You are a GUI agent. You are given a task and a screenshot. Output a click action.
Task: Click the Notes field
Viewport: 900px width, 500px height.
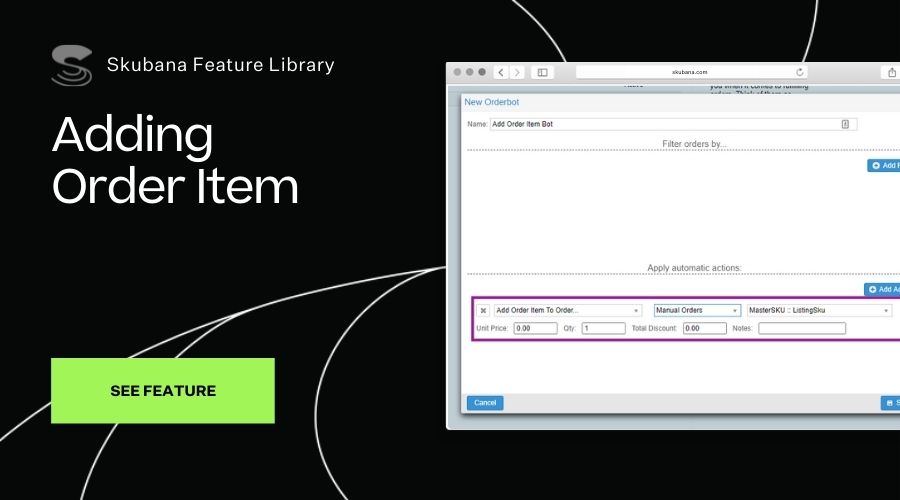(802, 328)
